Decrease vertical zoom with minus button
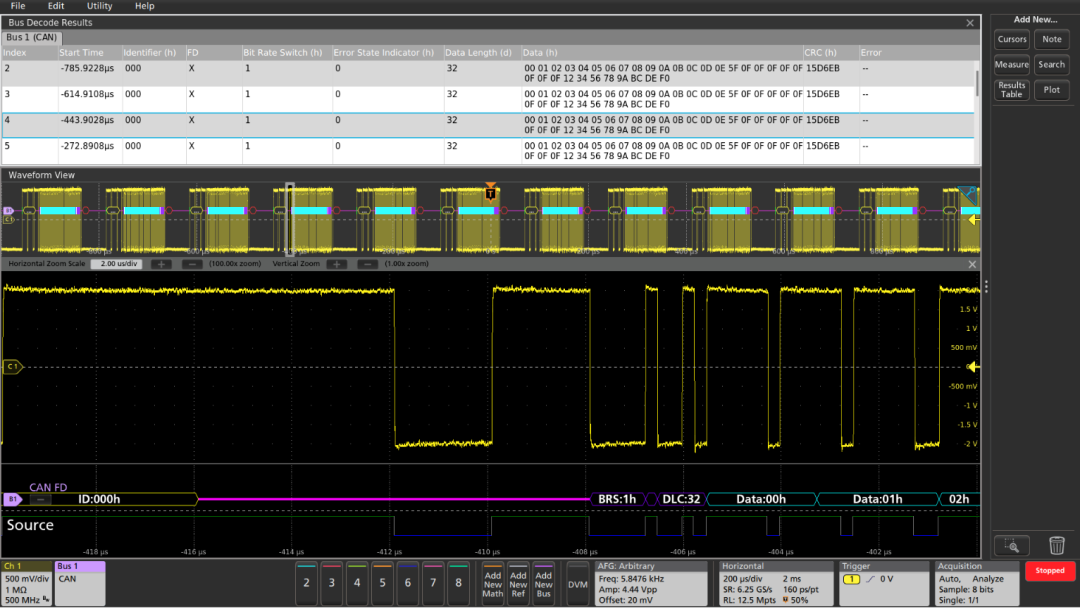Image resolution: width=1080 pixels, height=609 pixels. tap(368, 264)
